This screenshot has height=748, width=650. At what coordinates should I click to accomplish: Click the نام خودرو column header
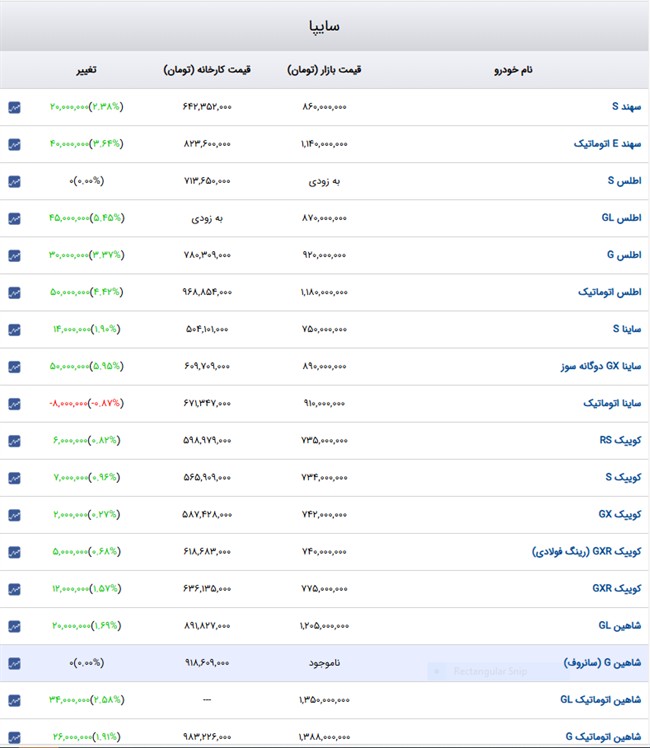click(513, 70)
